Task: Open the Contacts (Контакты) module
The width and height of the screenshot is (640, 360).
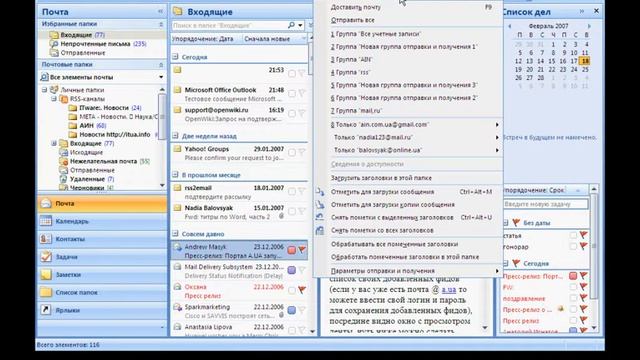Action: pos(102,239)
